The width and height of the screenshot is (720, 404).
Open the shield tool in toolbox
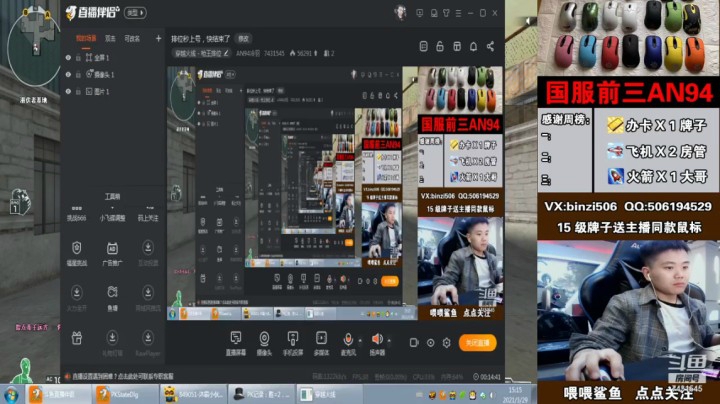(x=77, y=253)
